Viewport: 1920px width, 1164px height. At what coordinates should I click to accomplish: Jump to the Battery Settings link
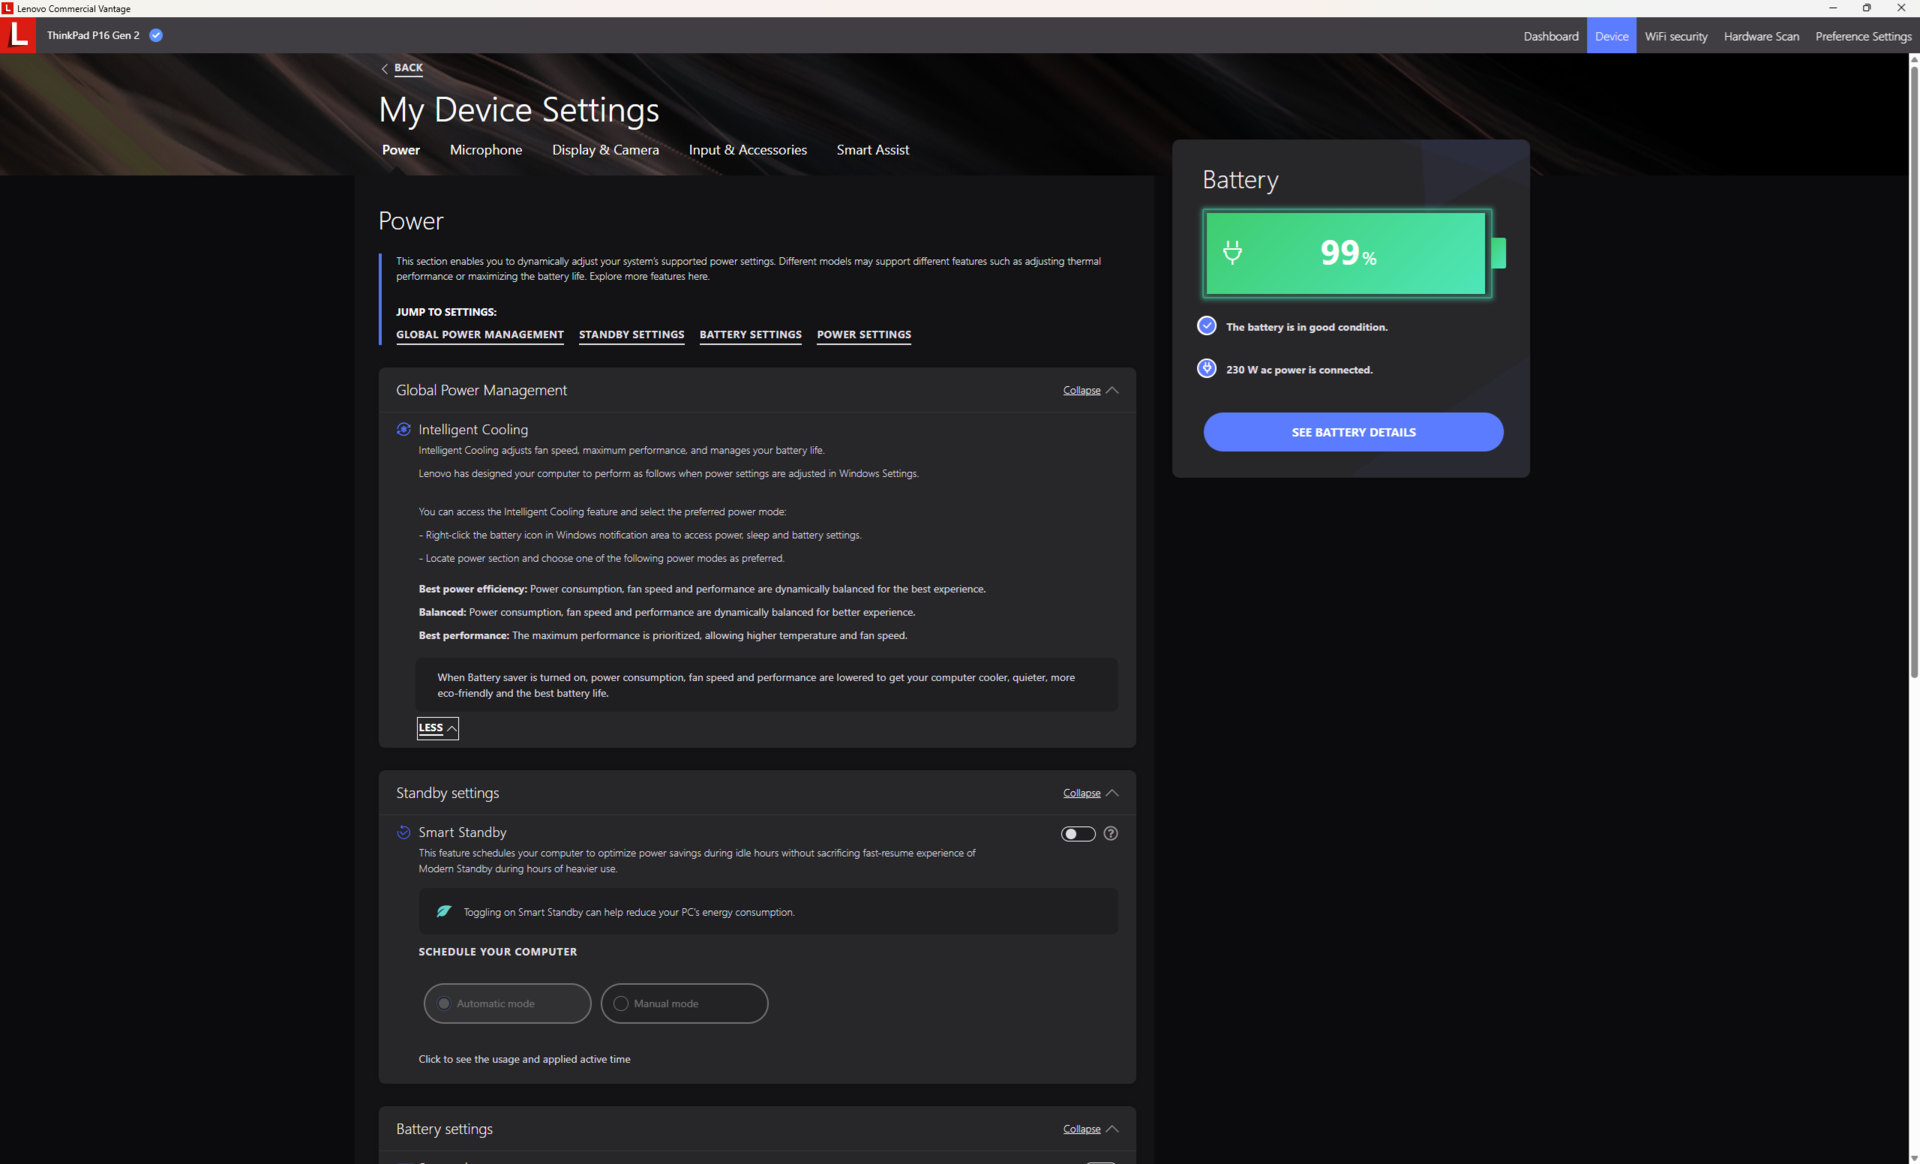pos(750,335)
